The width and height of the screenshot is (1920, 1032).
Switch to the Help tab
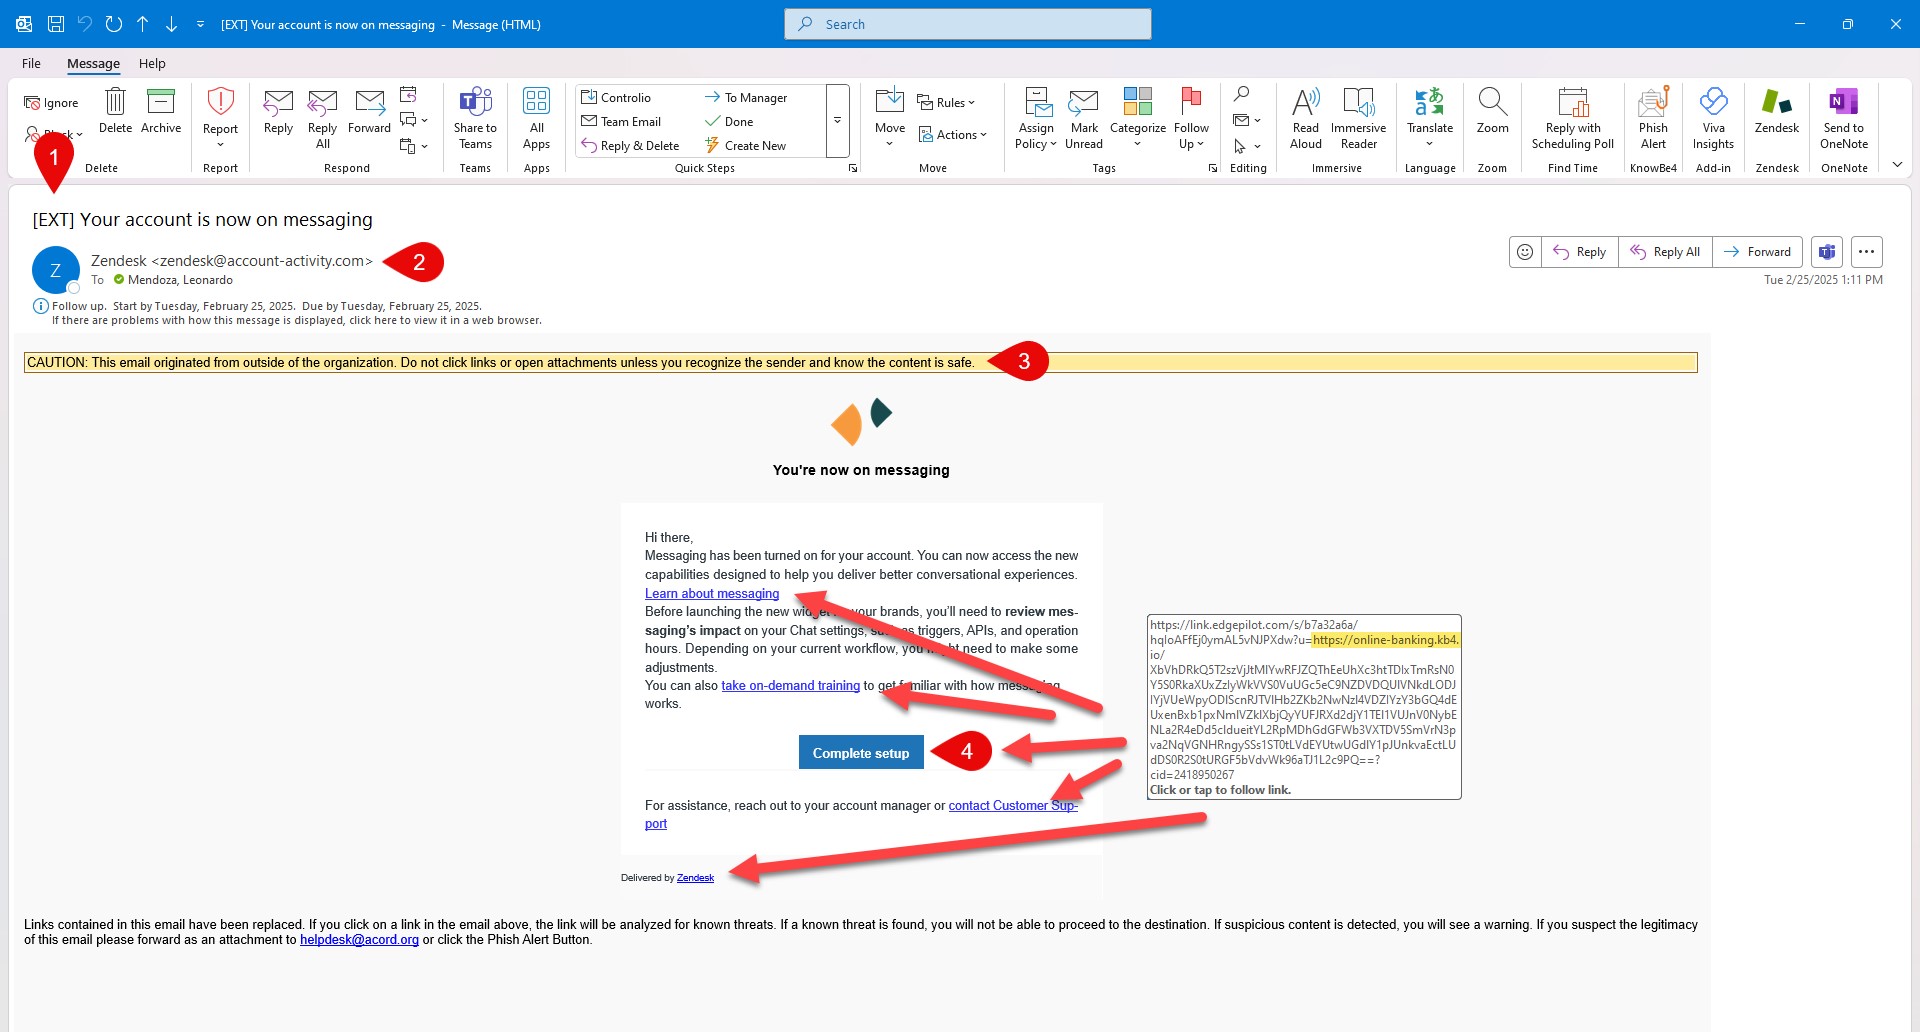152,63
